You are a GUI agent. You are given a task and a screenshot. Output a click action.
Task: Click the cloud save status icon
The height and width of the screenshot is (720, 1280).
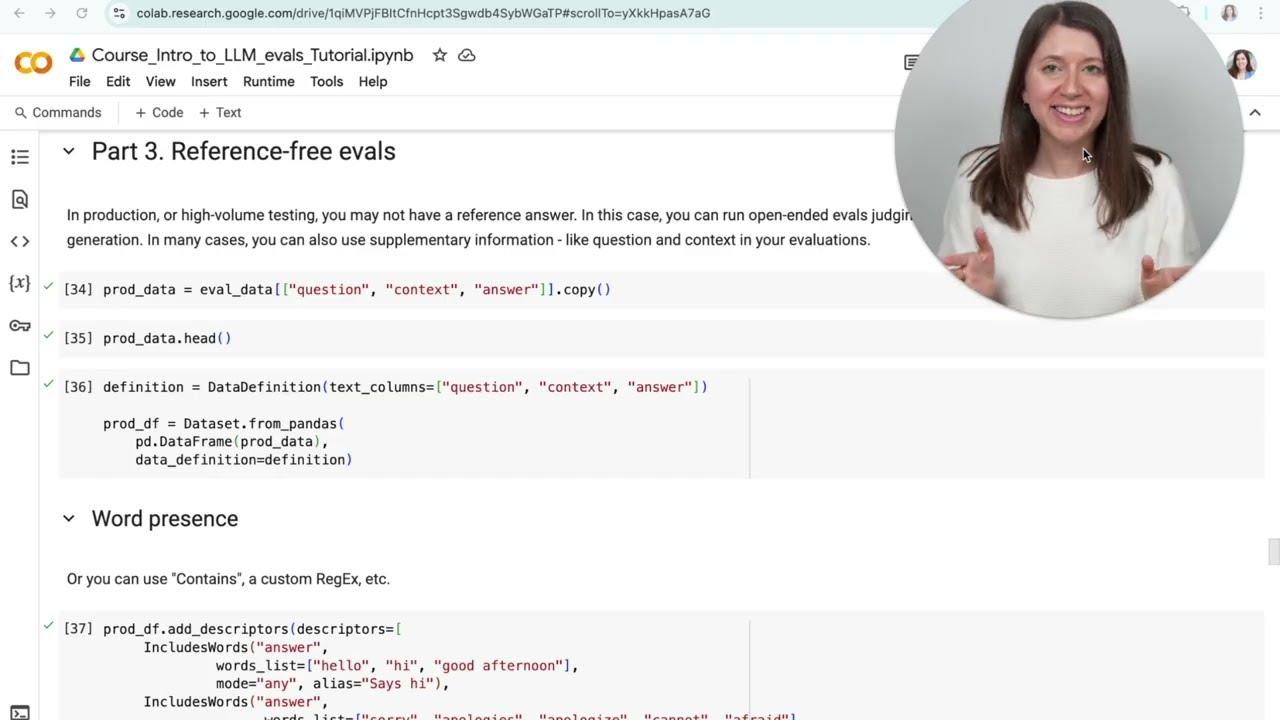pos(467,55)
